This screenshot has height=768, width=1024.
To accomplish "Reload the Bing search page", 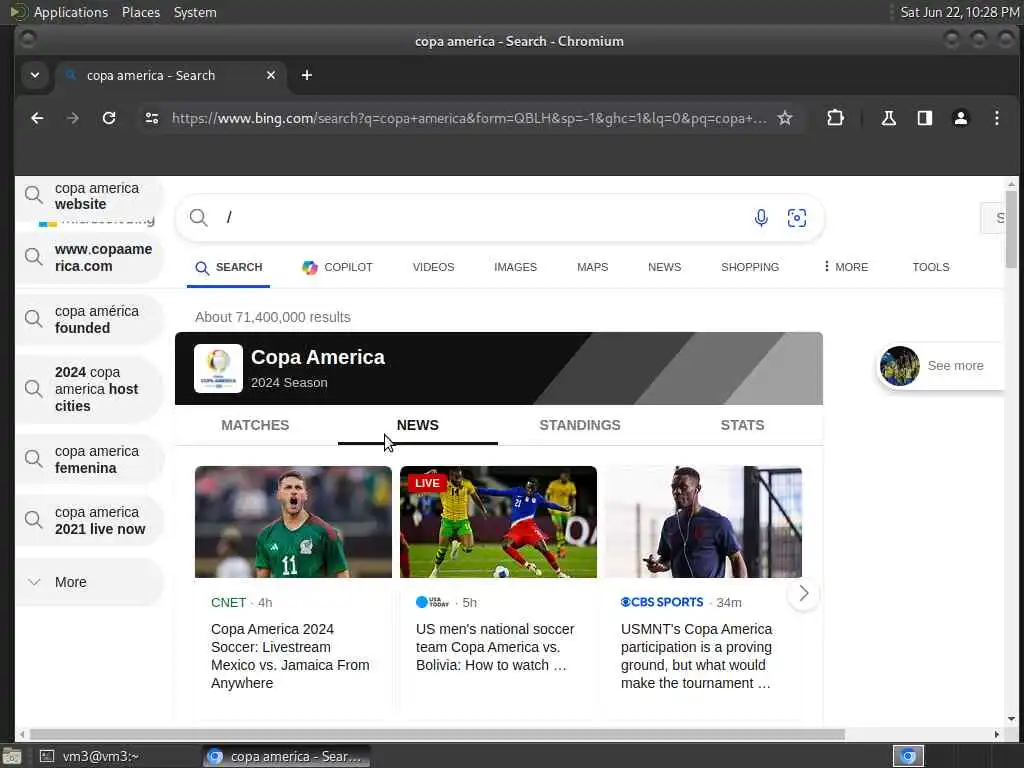I will point(109,118).
